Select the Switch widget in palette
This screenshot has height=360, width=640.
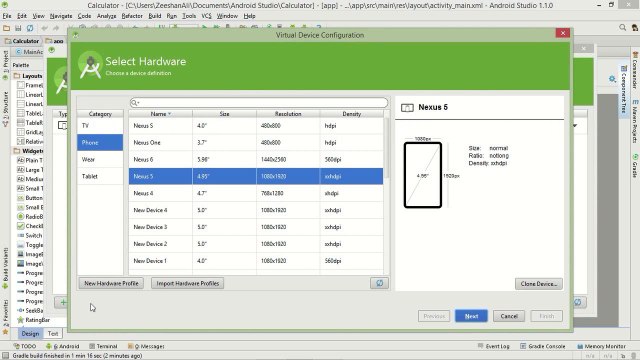tap(30, 236)
